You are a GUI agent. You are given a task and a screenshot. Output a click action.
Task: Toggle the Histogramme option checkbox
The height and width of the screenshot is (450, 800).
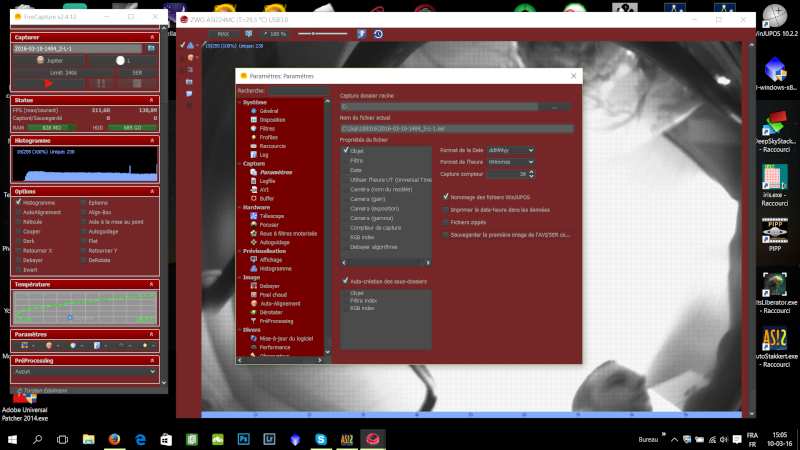coord(18,203)
